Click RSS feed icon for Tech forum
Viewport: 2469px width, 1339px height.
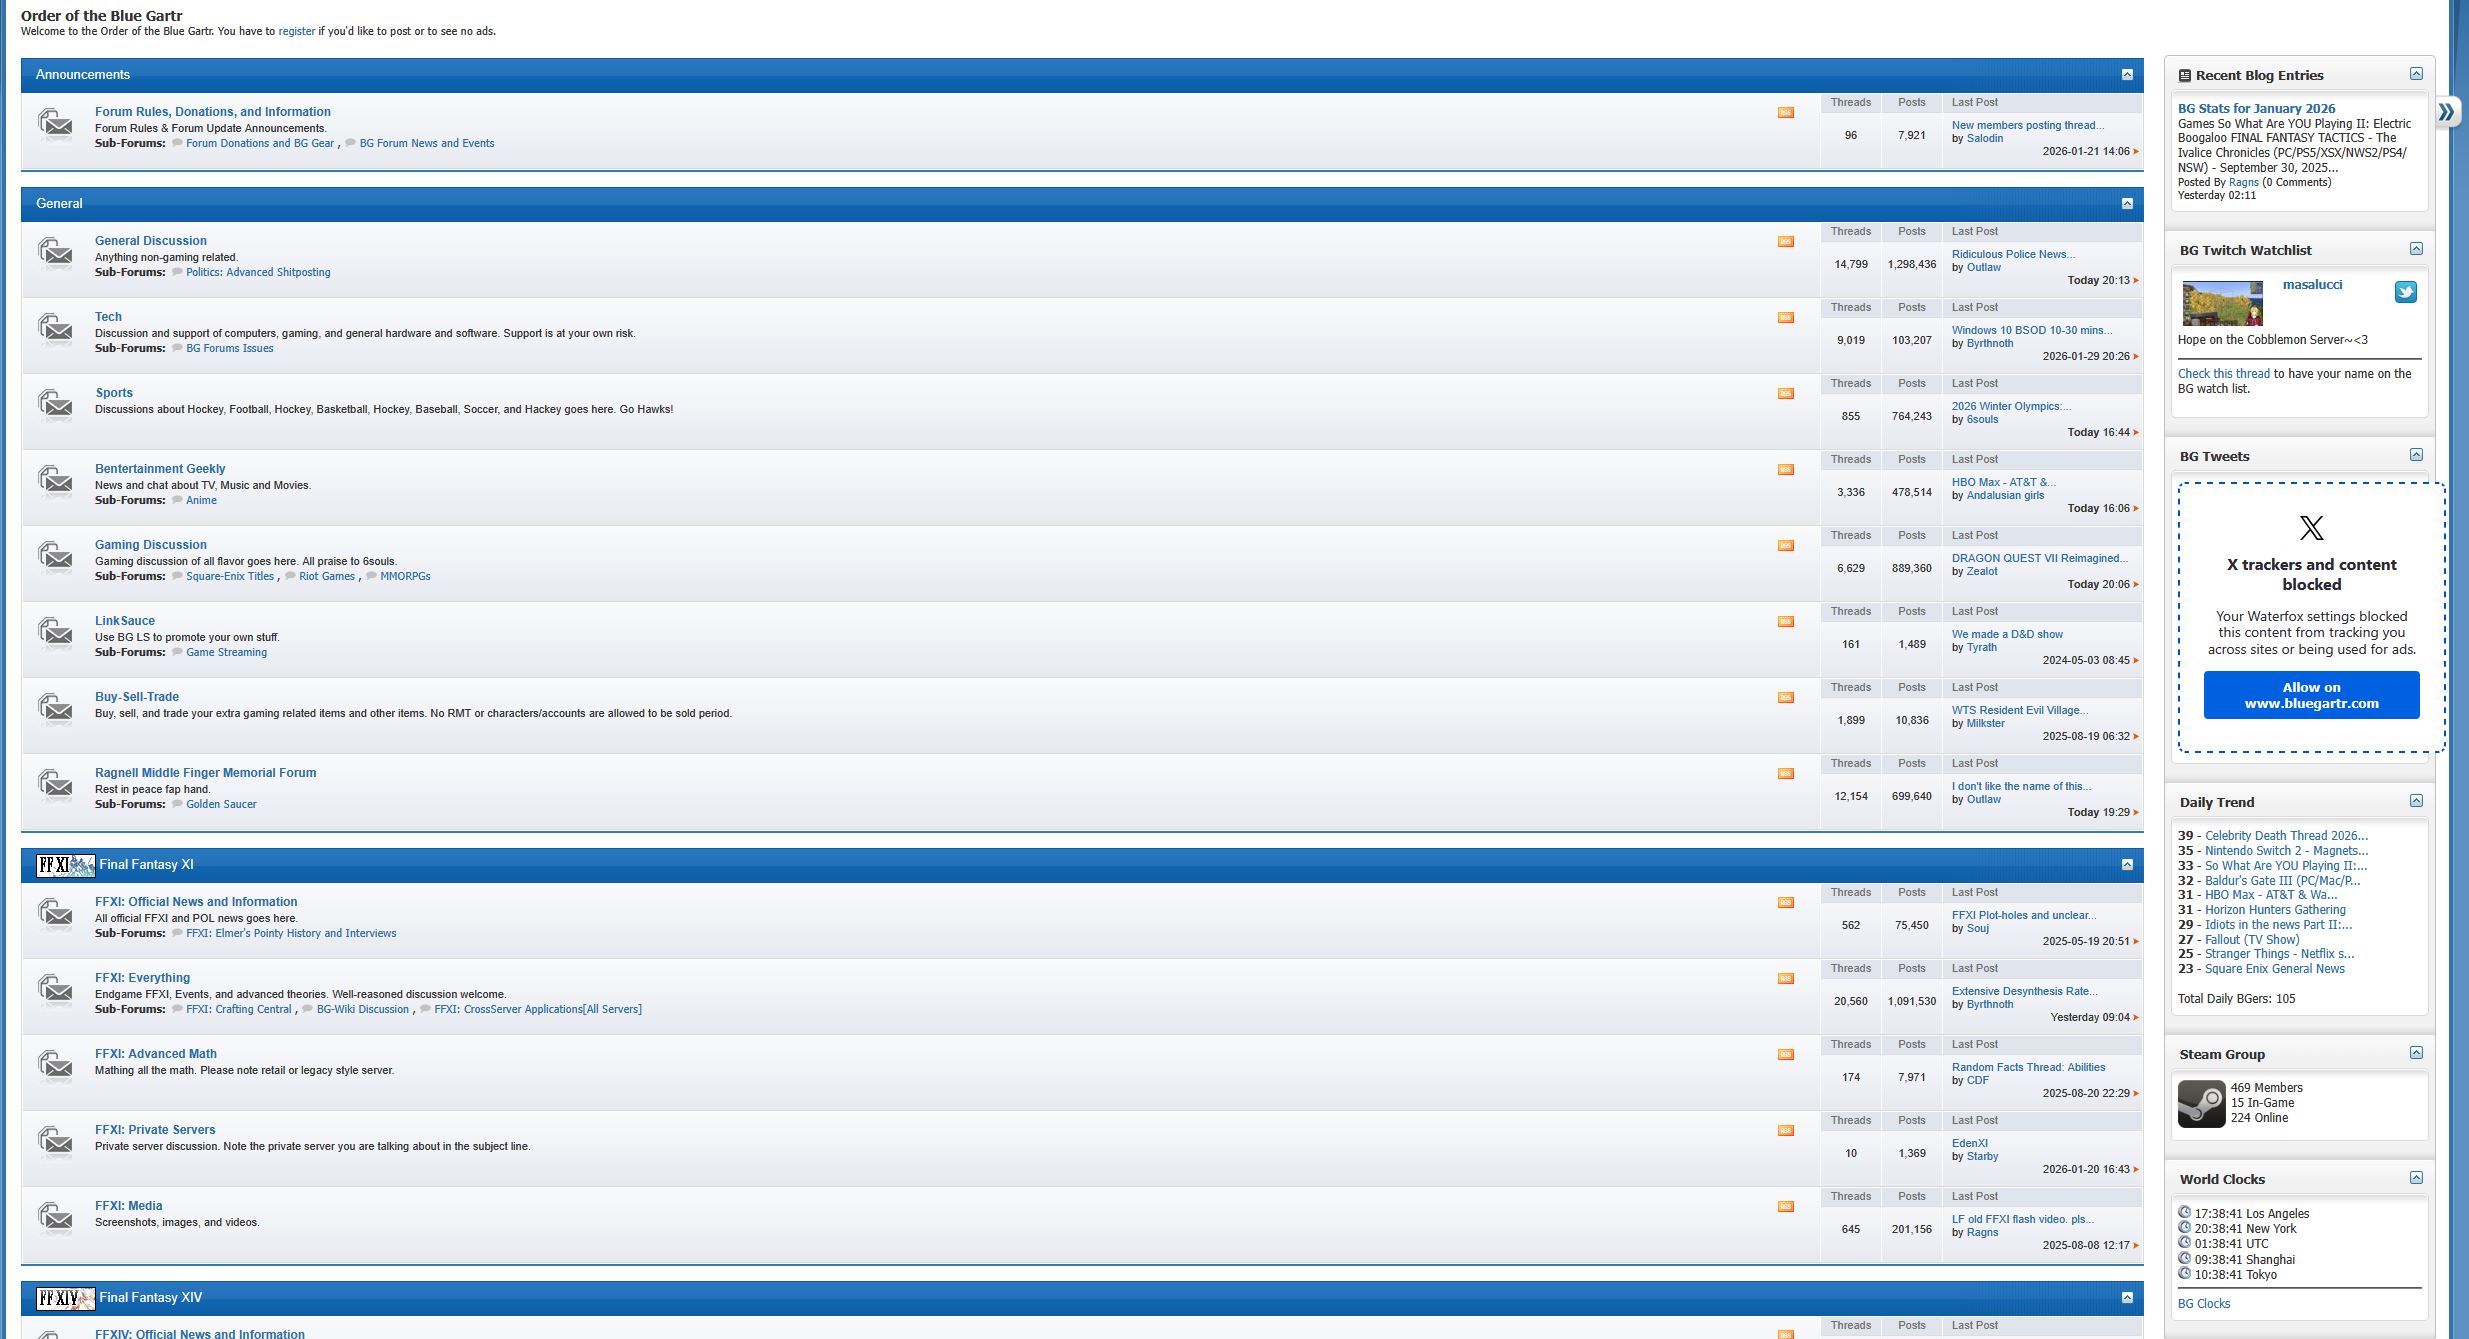click(x=1785, y=318)
